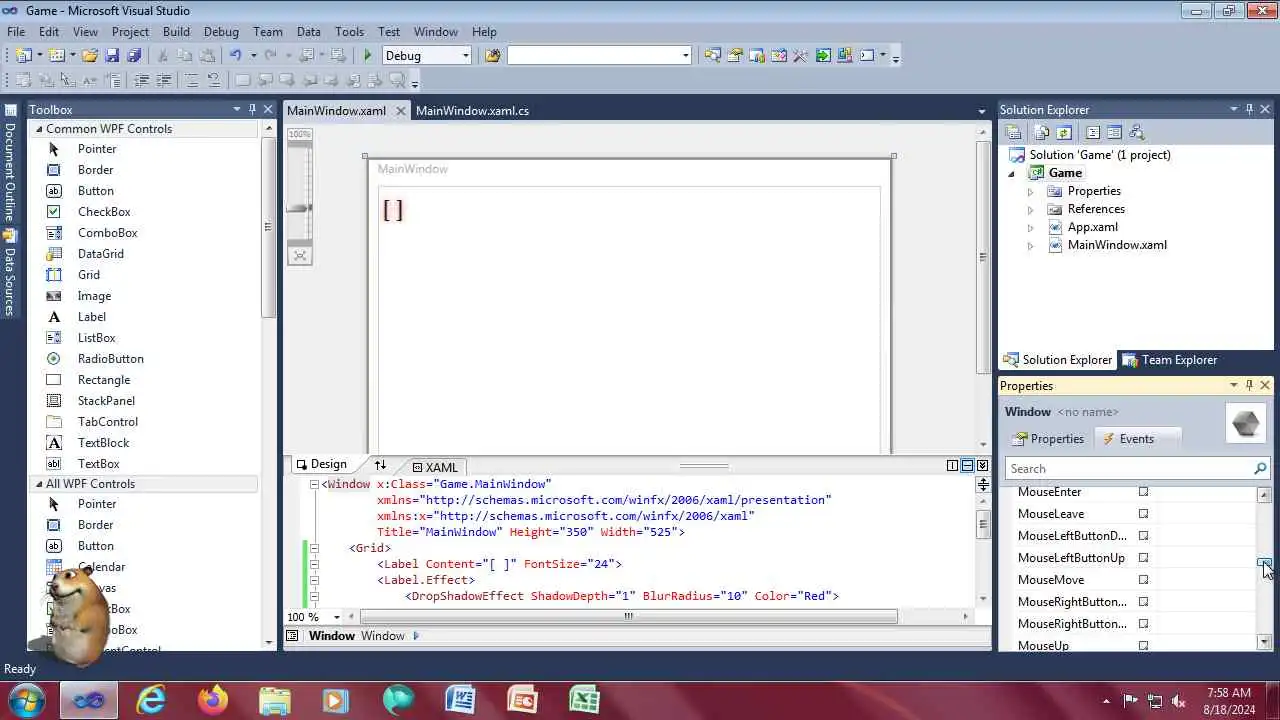Click the collapse pane icon above XAML editor
This screenshot has width=1280, height=720.
[982, 466]
